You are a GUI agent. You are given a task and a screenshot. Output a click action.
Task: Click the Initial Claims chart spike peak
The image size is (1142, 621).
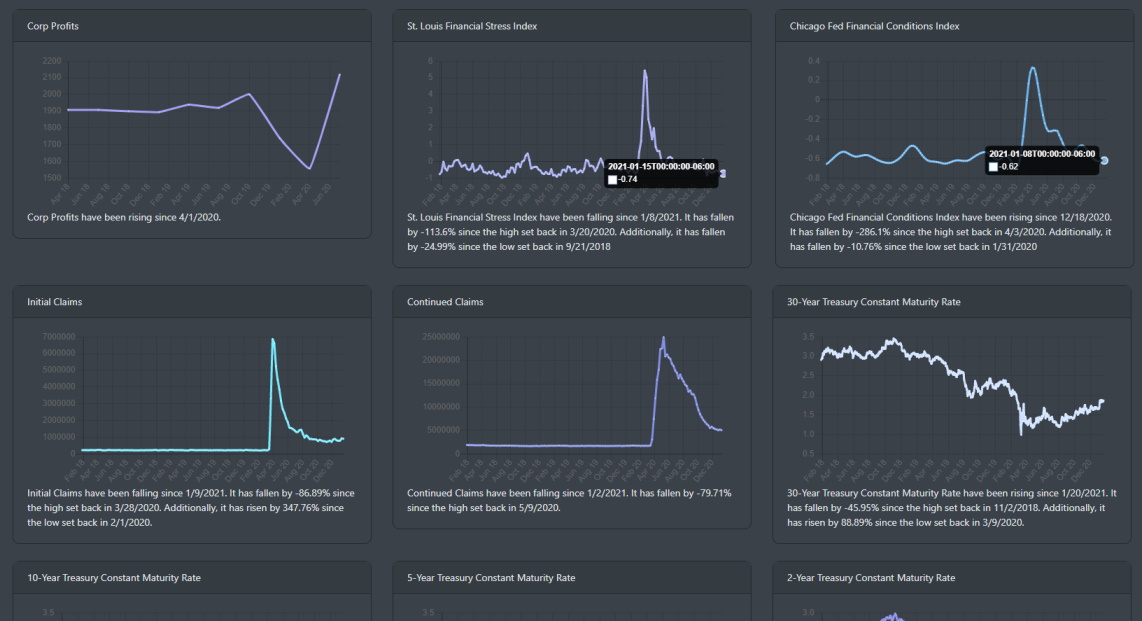pyautogui.click(x=273, y=341)
